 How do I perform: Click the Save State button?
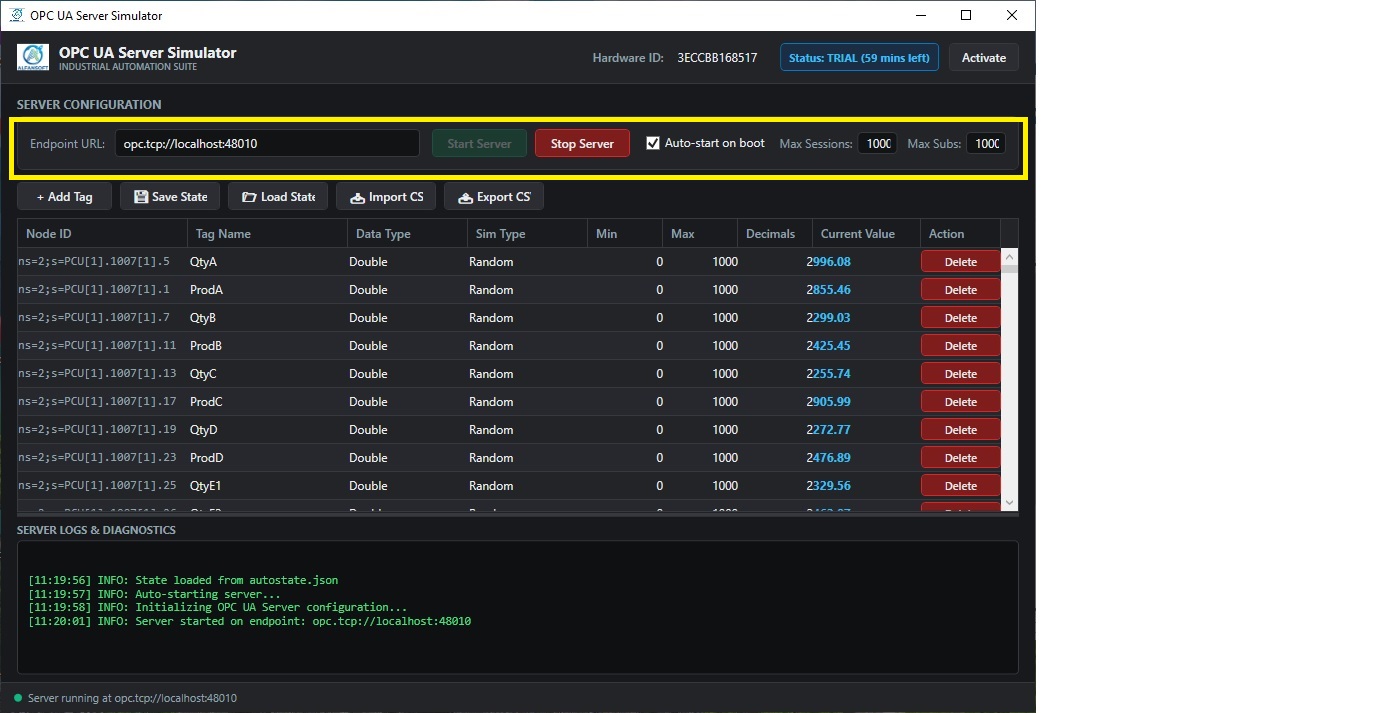(x=170, y=197)
